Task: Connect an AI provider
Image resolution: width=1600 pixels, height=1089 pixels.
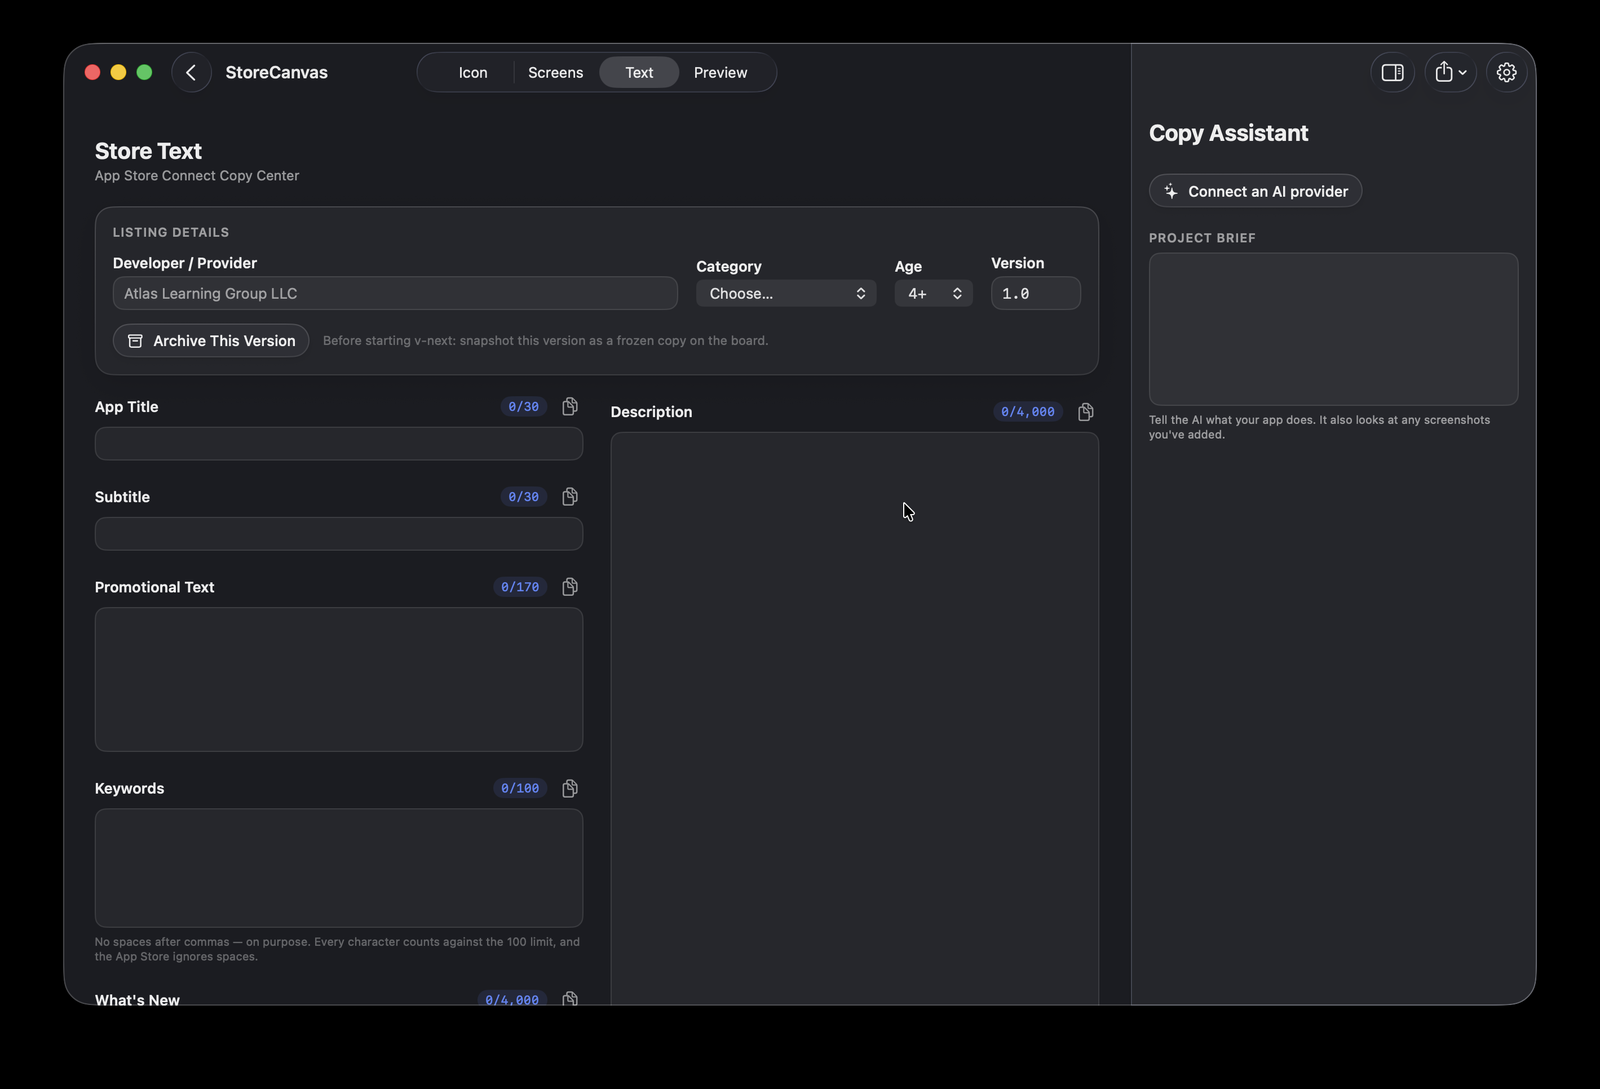Action: (x=1255, y=191)
